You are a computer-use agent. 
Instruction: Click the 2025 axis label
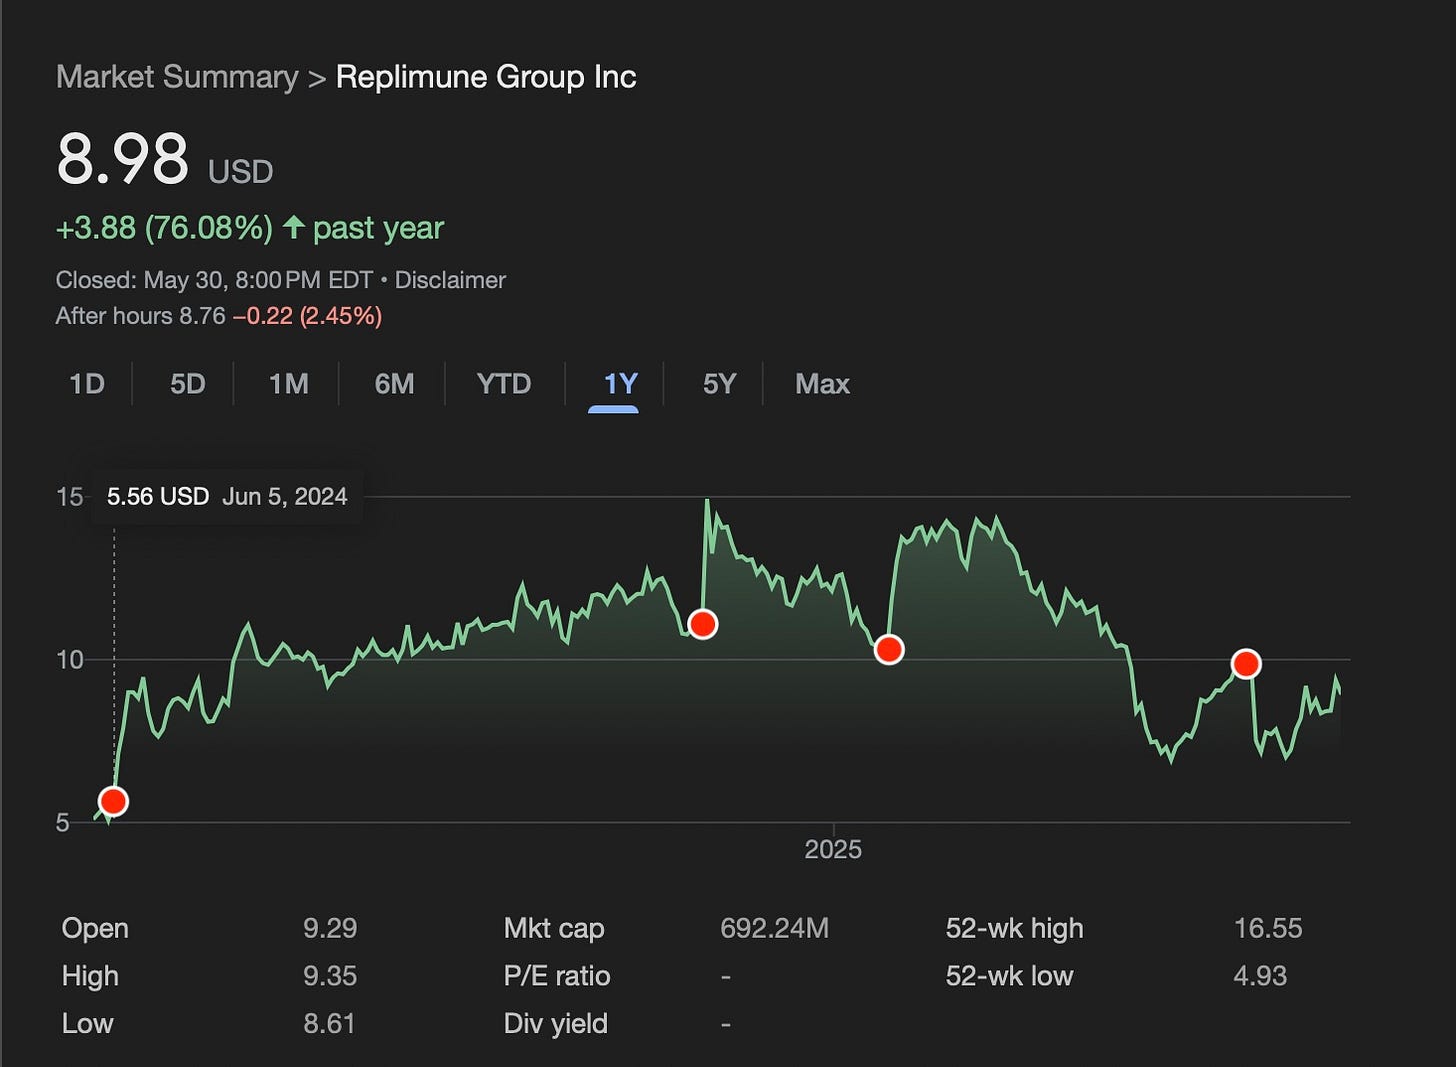tap(833, 850)
